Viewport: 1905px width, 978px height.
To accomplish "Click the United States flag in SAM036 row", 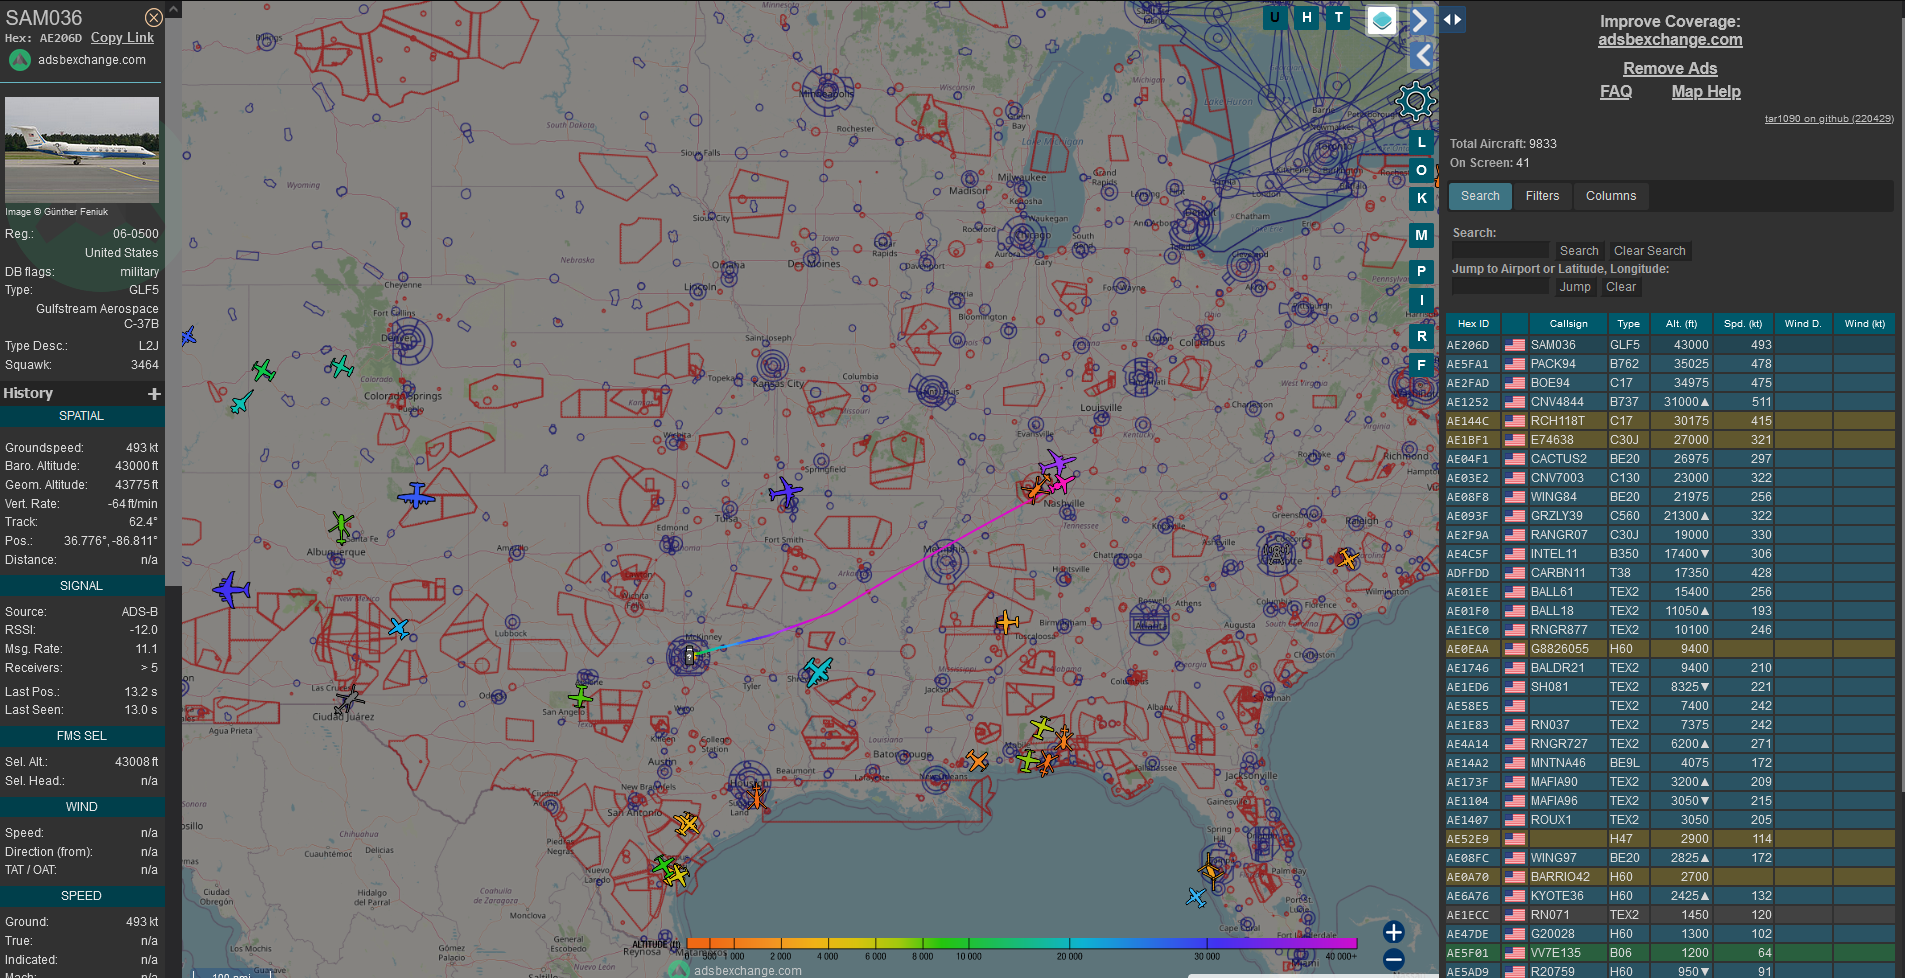I will tap(1515, 345).
